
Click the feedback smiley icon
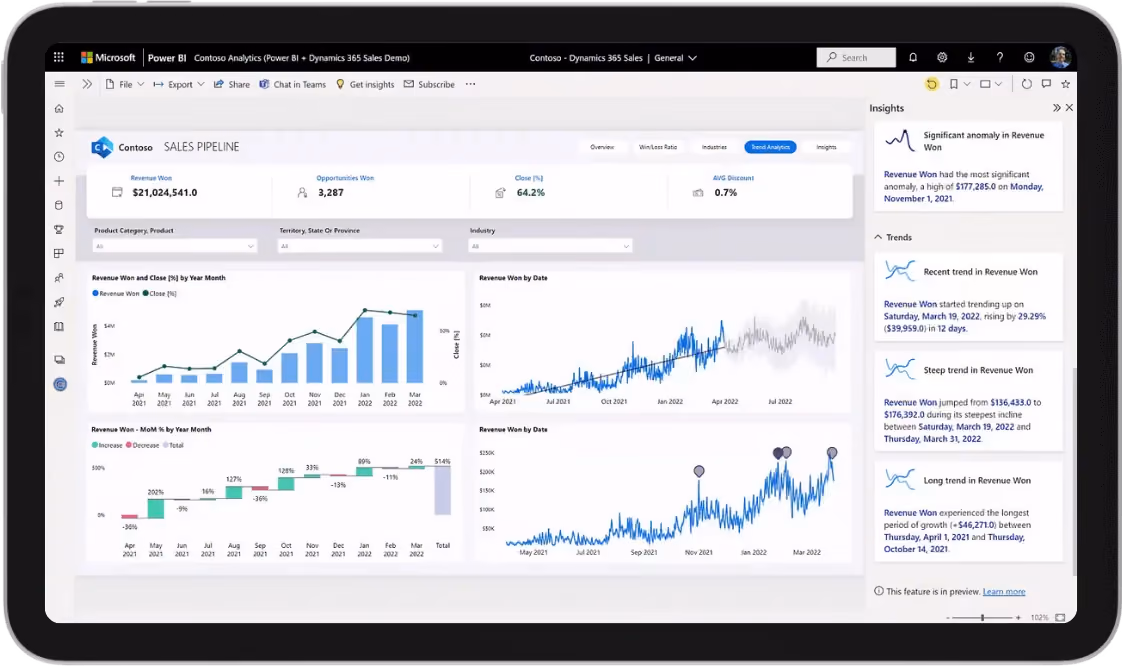(1029, 57)
